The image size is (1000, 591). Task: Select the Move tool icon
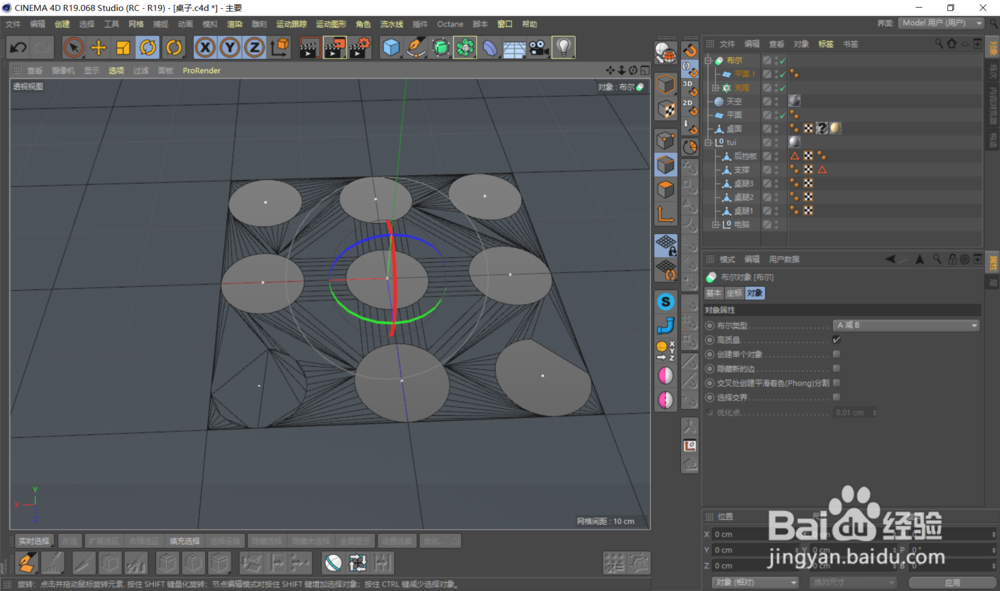[98, 48]
